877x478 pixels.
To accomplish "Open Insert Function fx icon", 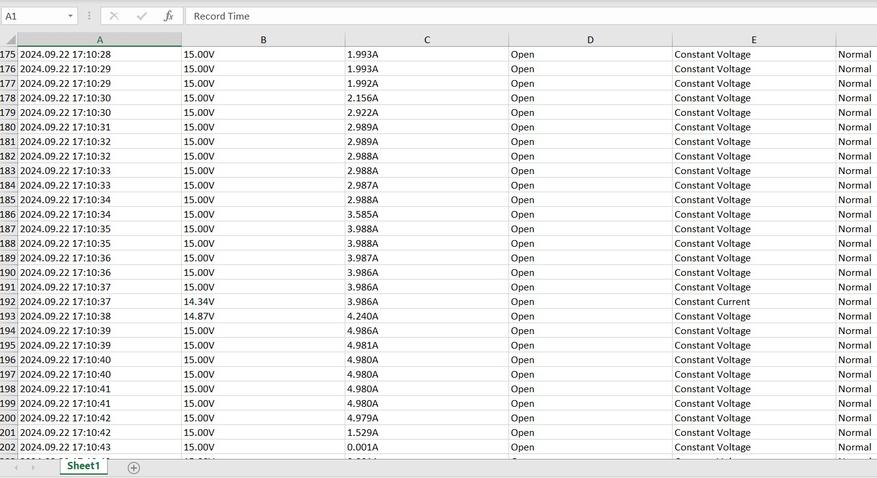I will point(168,16).
